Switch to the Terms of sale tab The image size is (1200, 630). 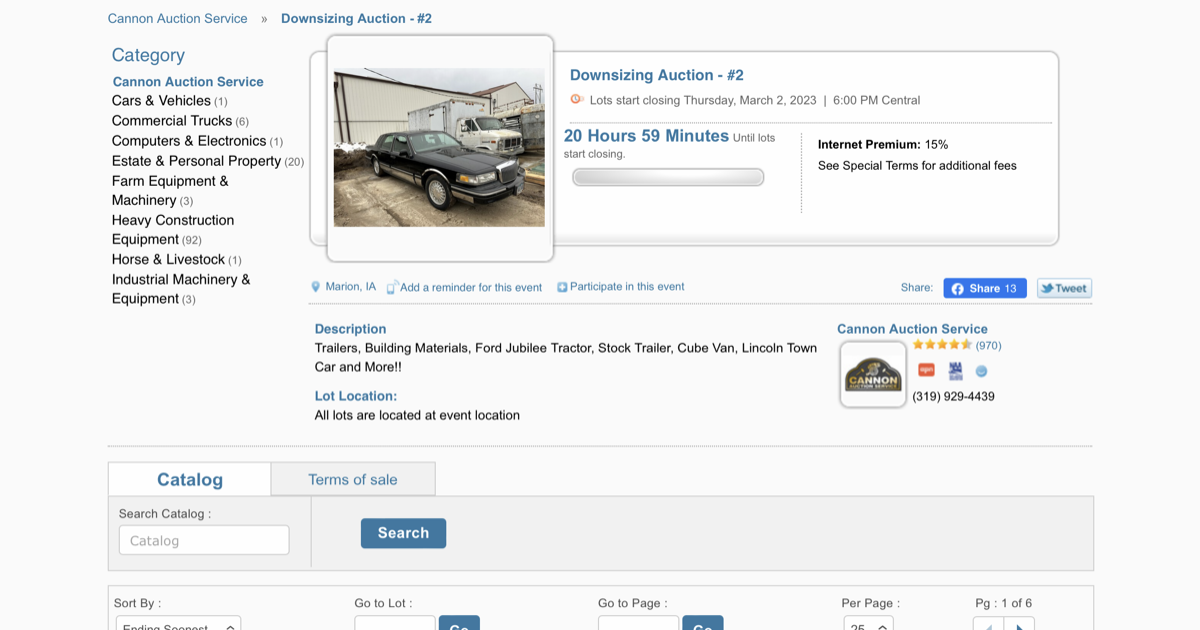(352, 480)
